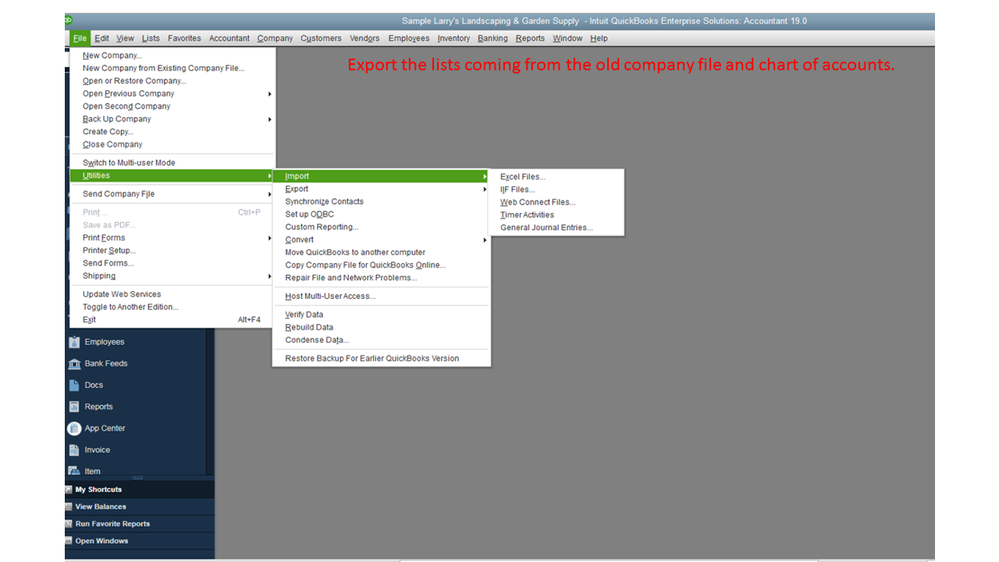
Task: Launch App Center from sidebar icon
Action: point(74,428)
